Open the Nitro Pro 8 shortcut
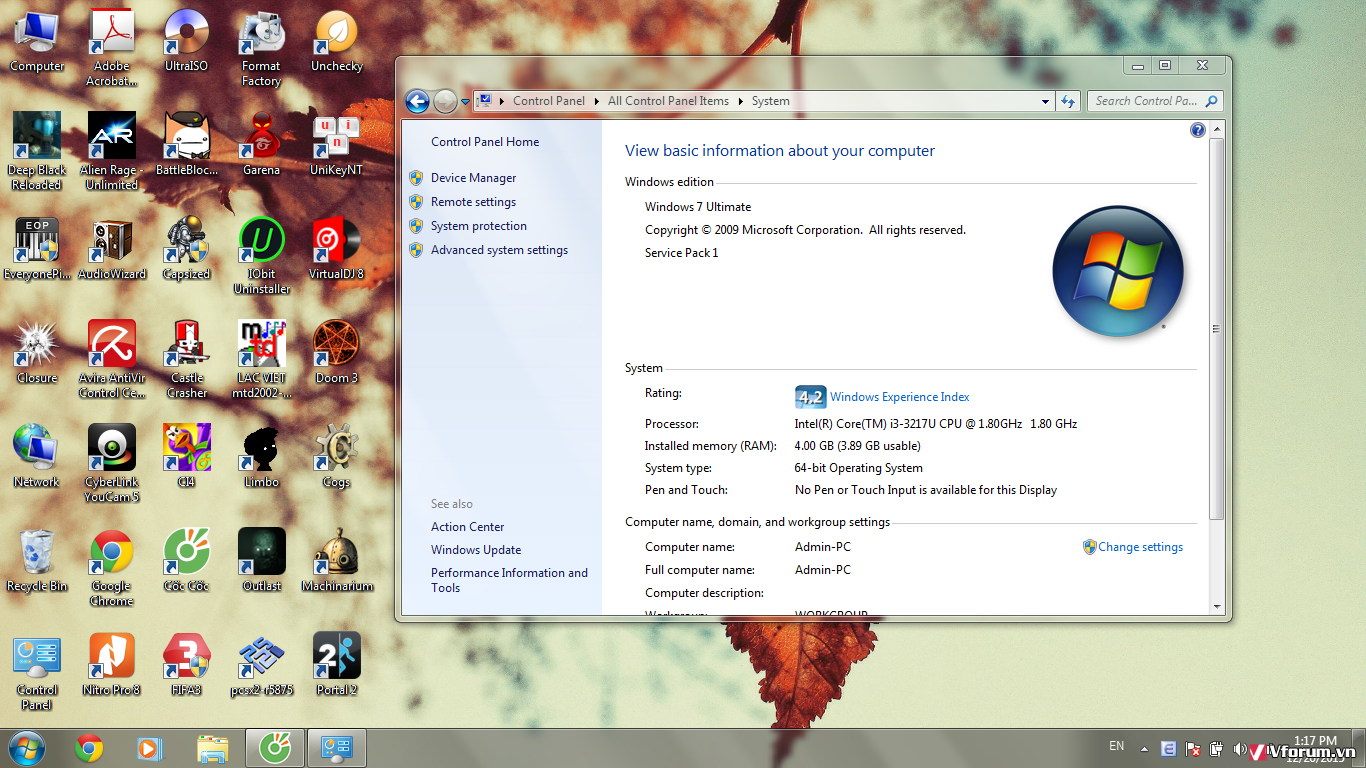 [x=112, y=664]
